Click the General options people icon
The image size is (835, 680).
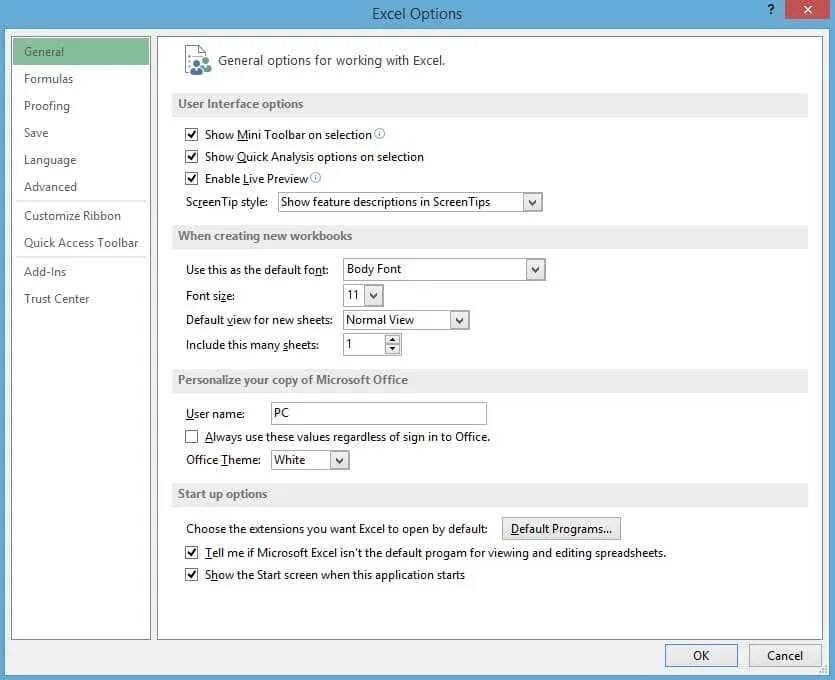[x=198, y=60]
